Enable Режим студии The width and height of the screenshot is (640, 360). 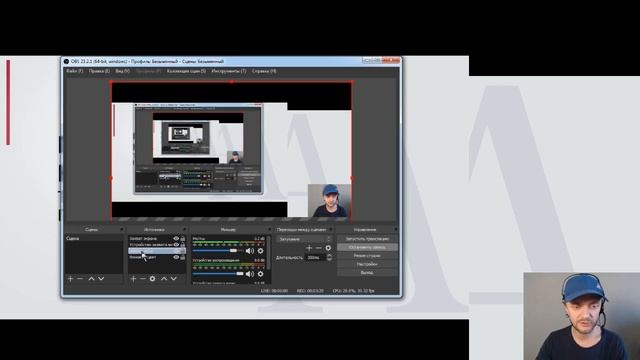[x=367, y=256]
